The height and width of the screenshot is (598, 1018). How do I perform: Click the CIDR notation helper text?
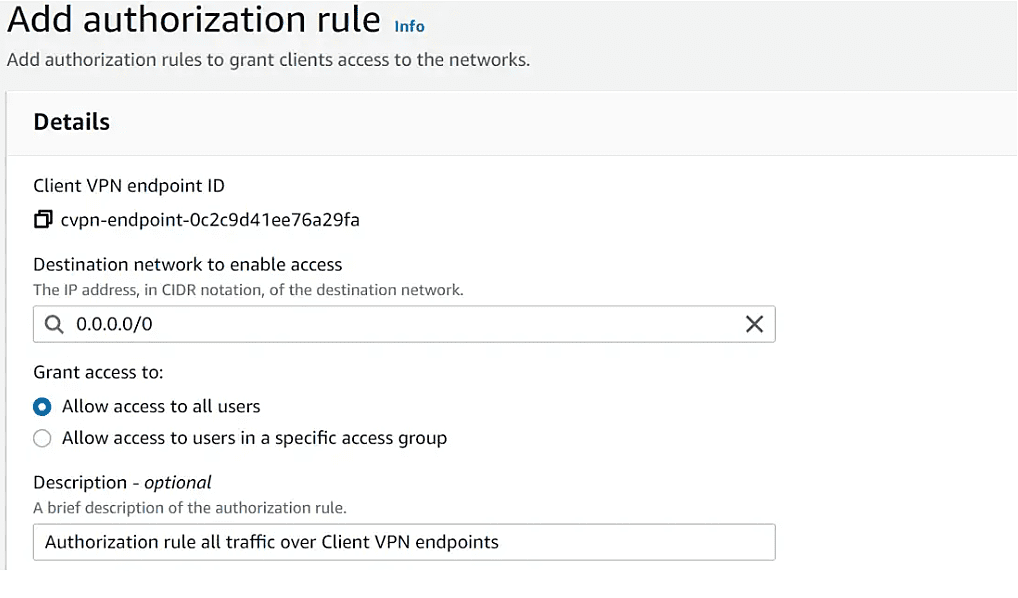248,290
